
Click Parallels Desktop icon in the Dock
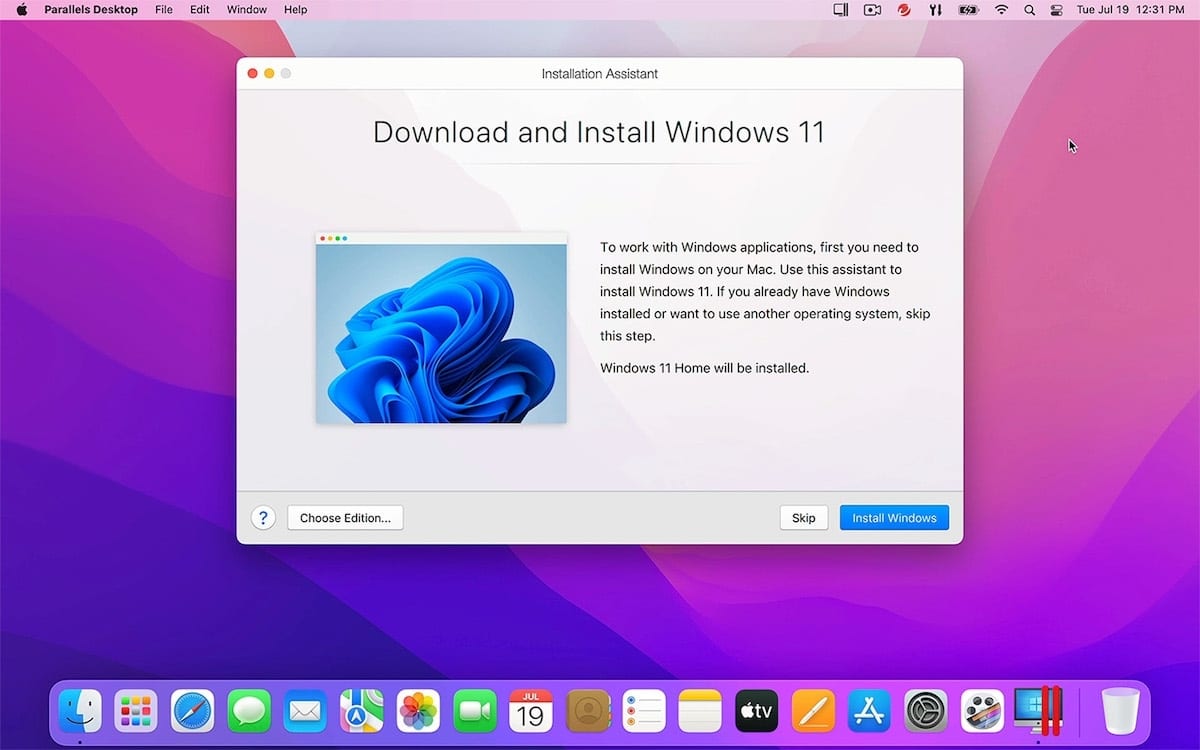pyautogui.click(x=1039, y=711)
